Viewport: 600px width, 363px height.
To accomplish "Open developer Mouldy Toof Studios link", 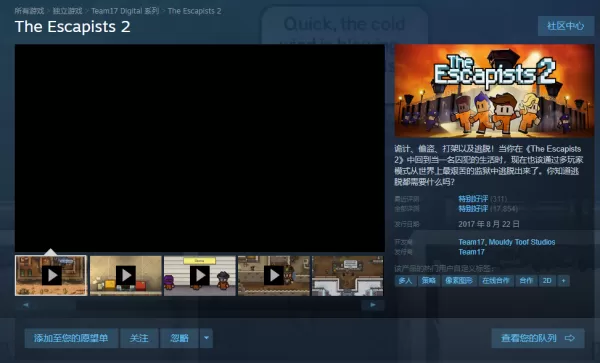I will pyautogui.click(x=522, y=242).
